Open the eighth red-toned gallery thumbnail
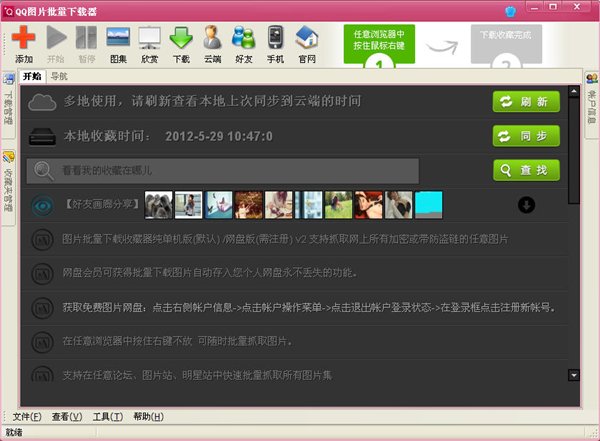 (368, 205)
